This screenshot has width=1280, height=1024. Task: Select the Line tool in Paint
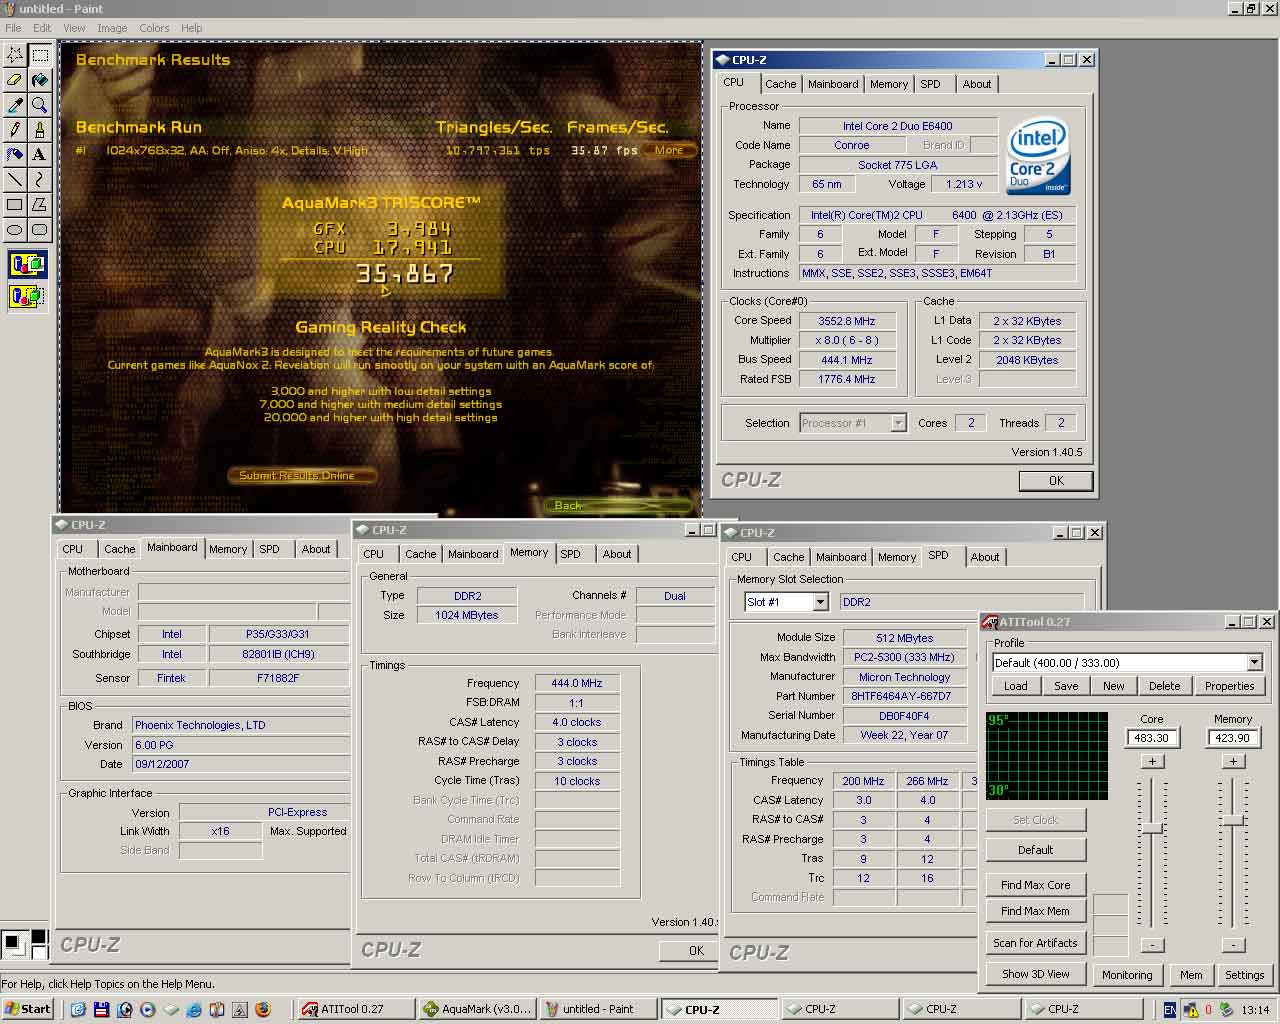(15, 180)
